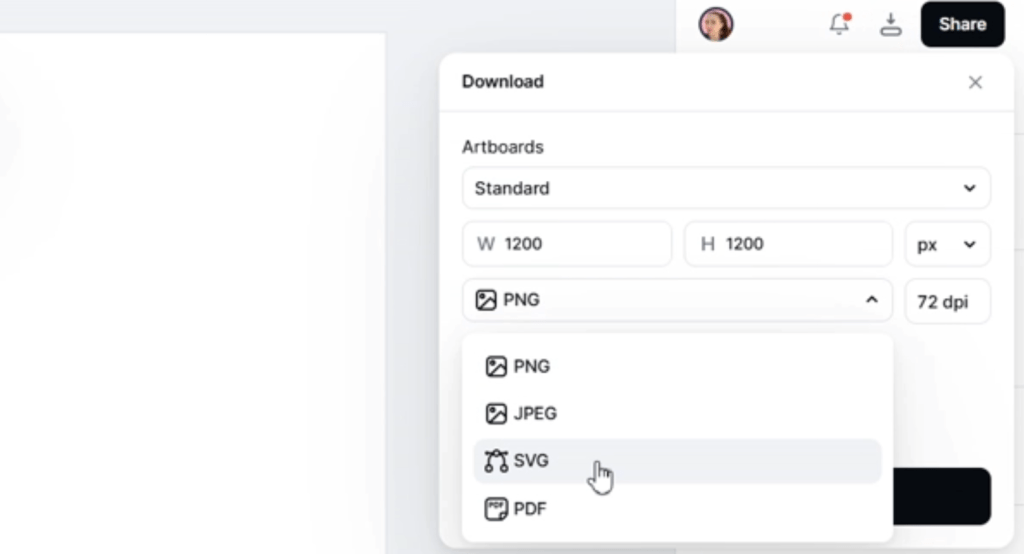Image resolution: width=1024 pixels, height=554 pixels.
Task: Open the user profile avatar
Action: (x=716, y=24)
